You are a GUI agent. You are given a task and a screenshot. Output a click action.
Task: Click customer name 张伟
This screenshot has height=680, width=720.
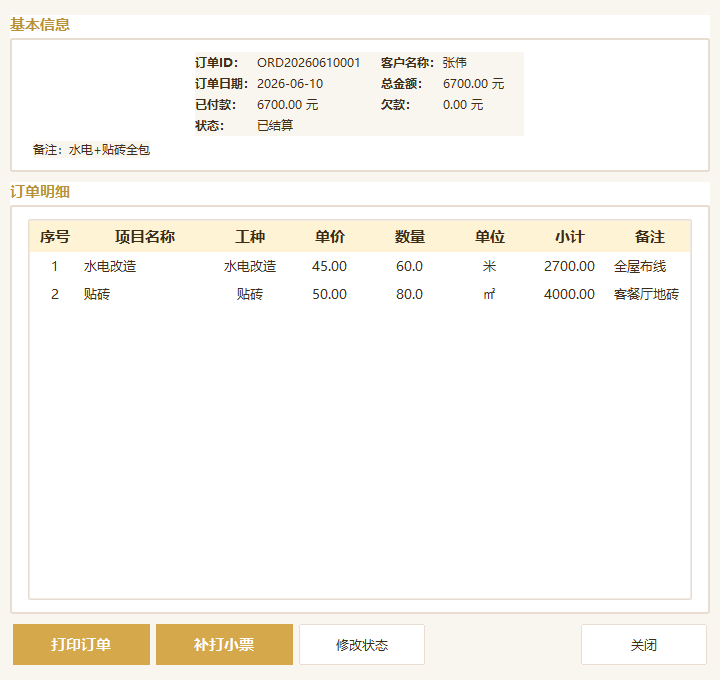click(x=455, y=63)
